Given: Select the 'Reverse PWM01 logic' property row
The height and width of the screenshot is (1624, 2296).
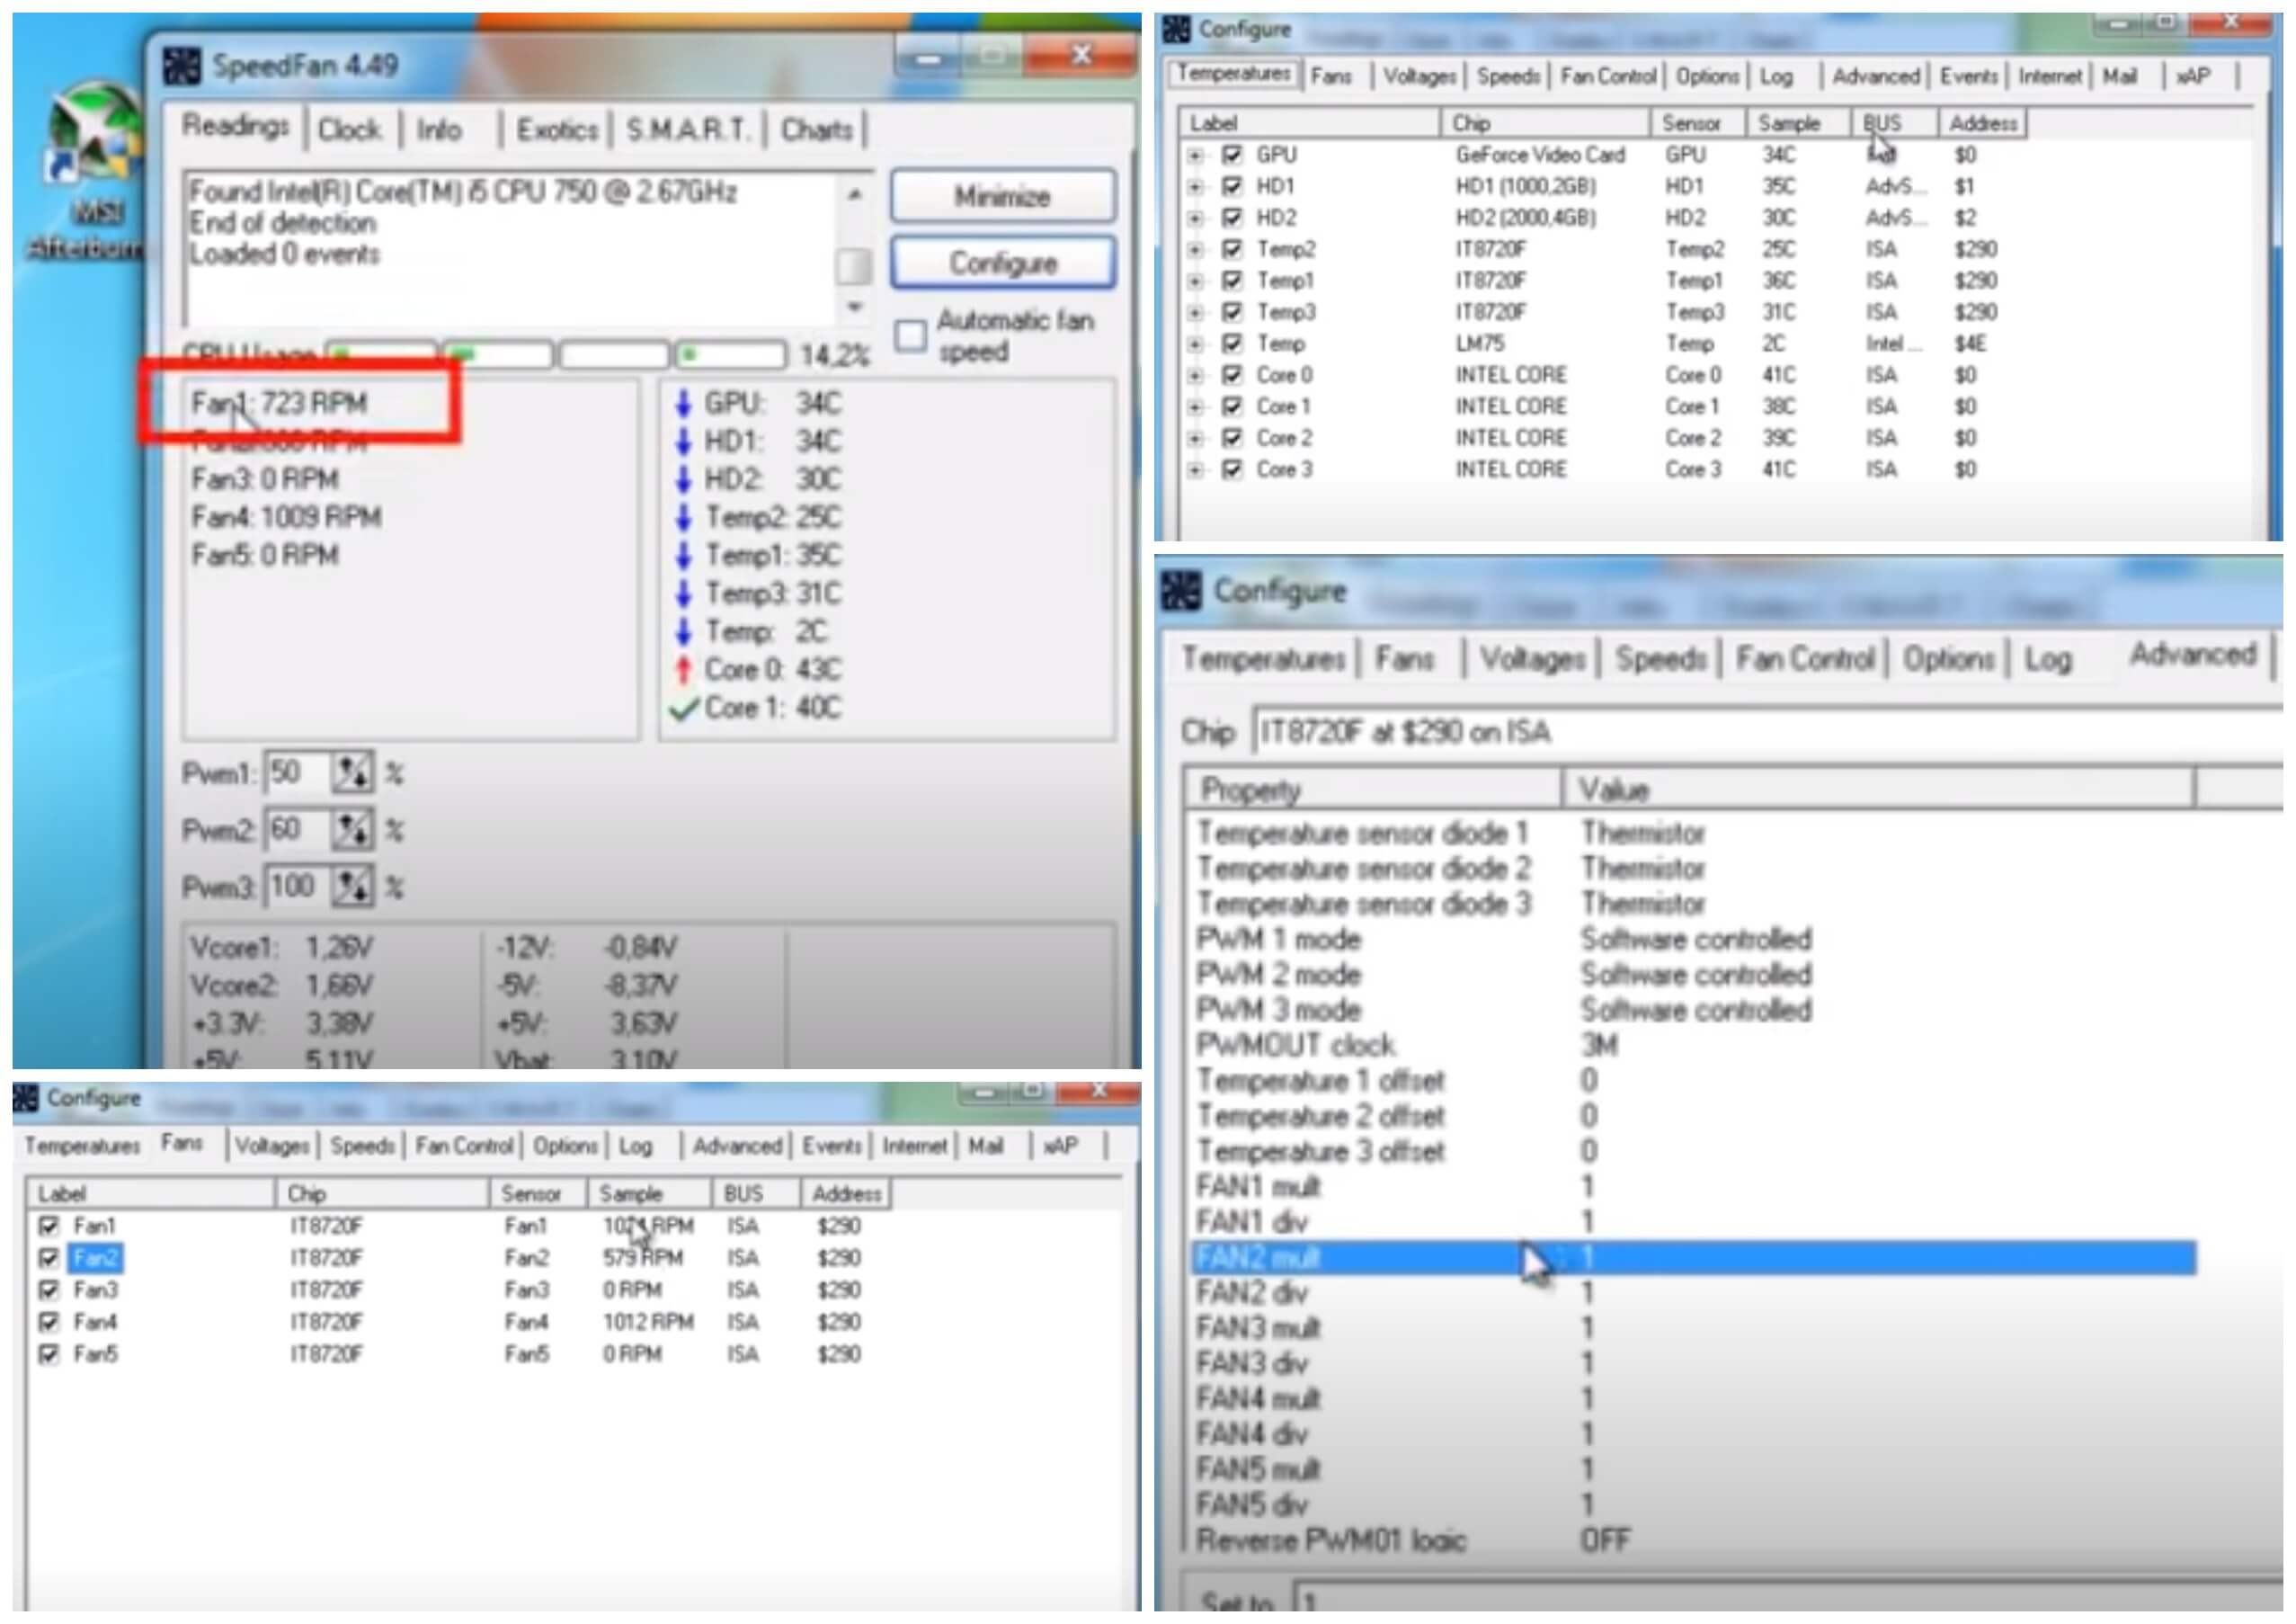Looking at the screenshot, I should 1694,1540.
